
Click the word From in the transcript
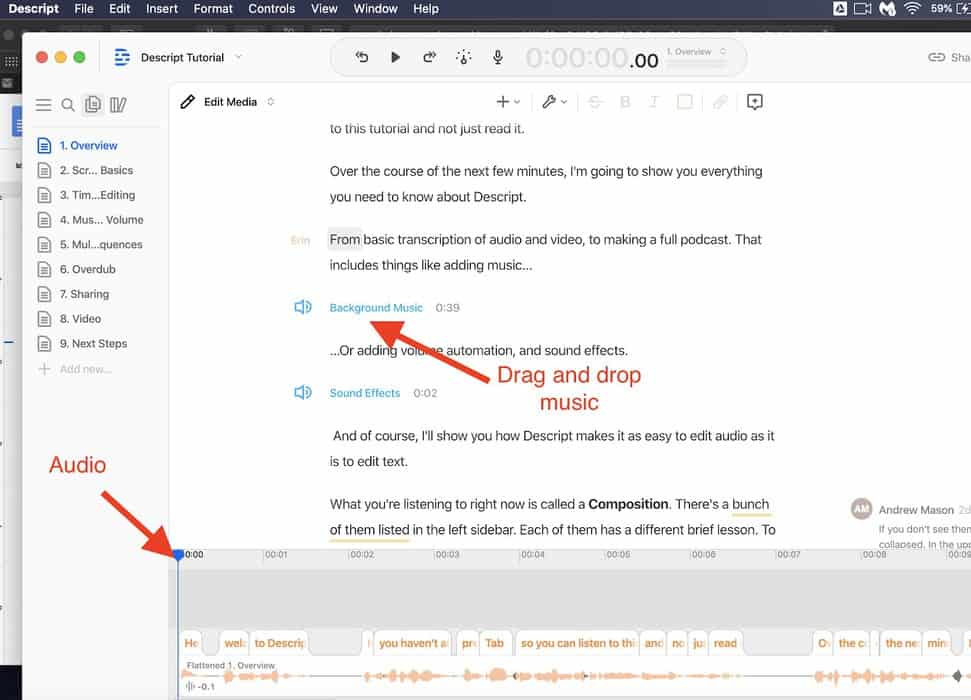[x=344, y=240]
